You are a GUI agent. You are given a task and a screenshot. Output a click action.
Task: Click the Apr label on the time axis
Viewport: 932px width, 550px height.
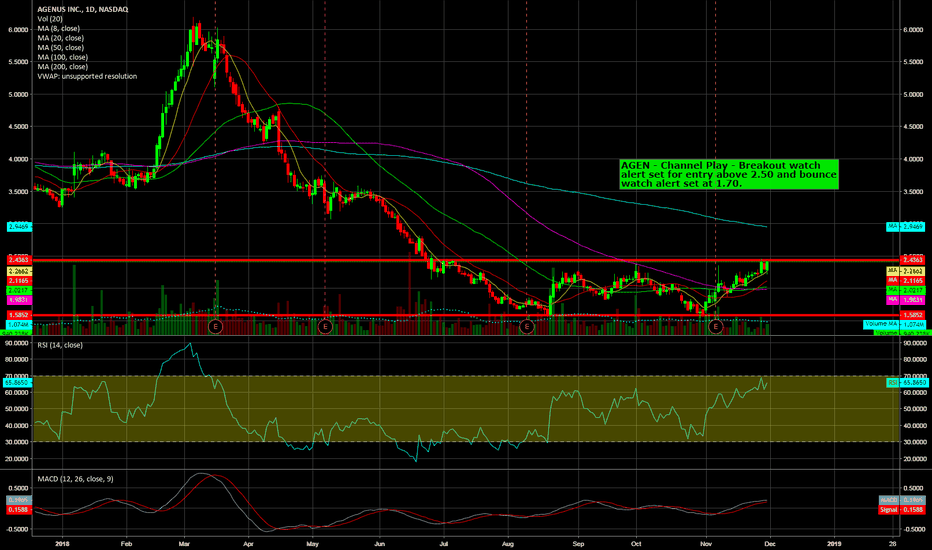pyautogui.click(x=248, y=543)
